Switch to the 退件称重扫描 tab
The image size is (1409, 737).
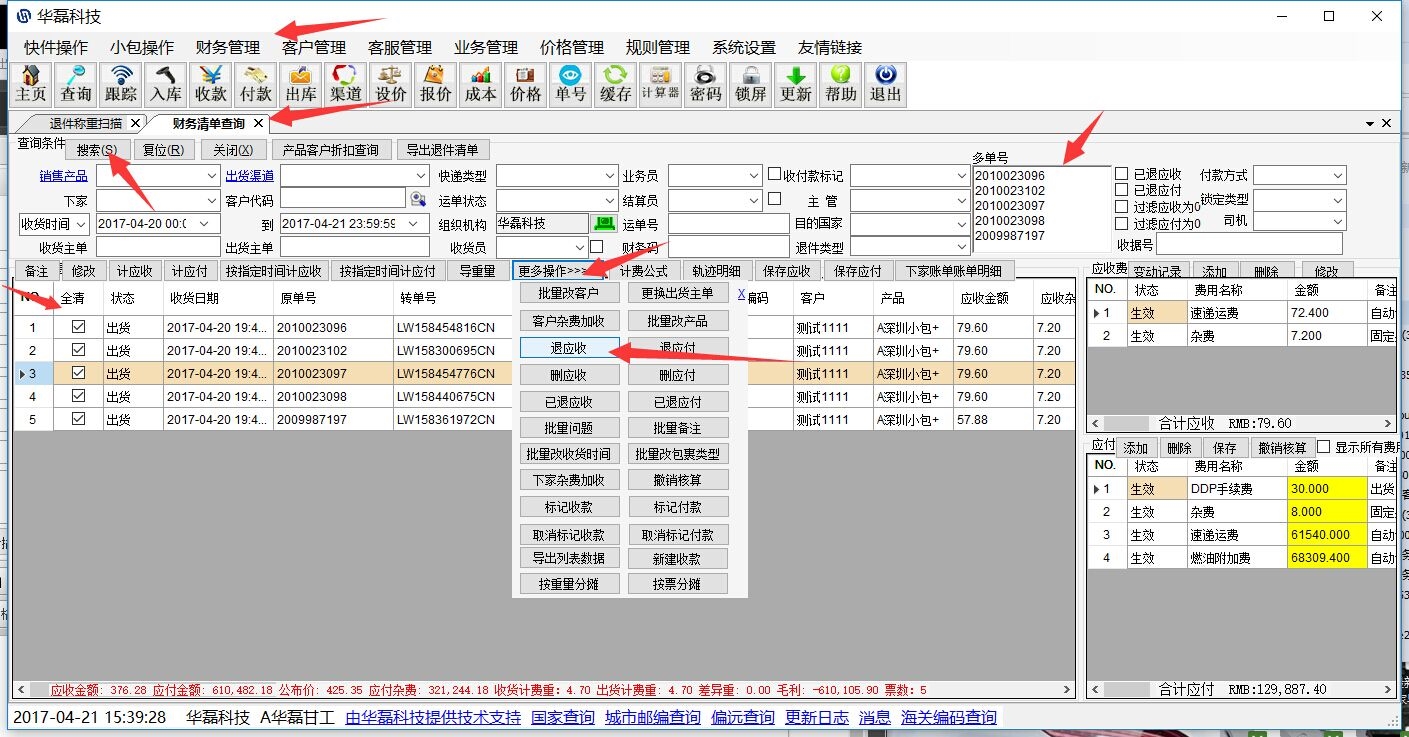[85, 123]
